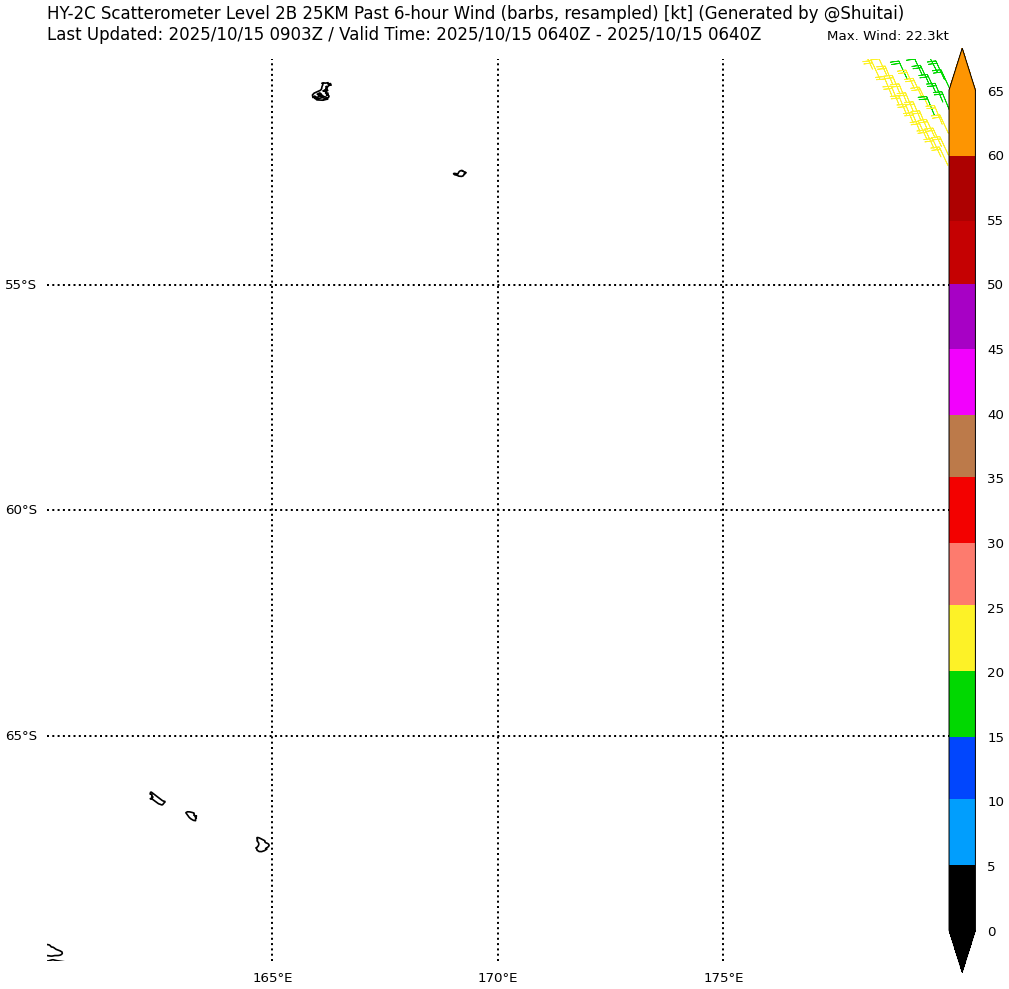This screenshot has width=1009, height=989.
Task: Click the black arrow below the colorbar
Action: (x=961, y=950)
